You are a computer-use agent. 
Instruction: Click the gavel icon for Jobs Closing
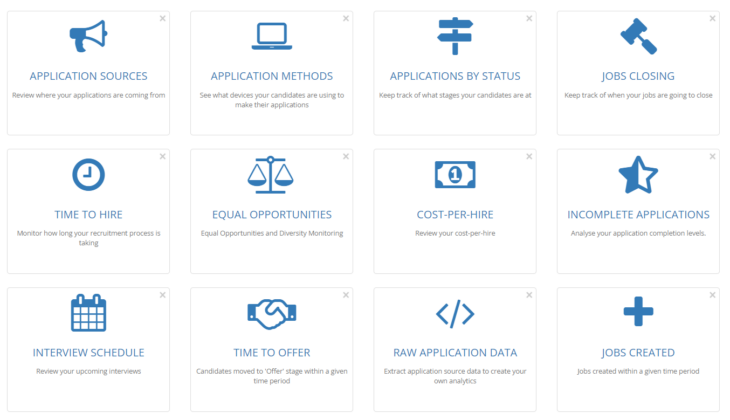click(638, 37)
